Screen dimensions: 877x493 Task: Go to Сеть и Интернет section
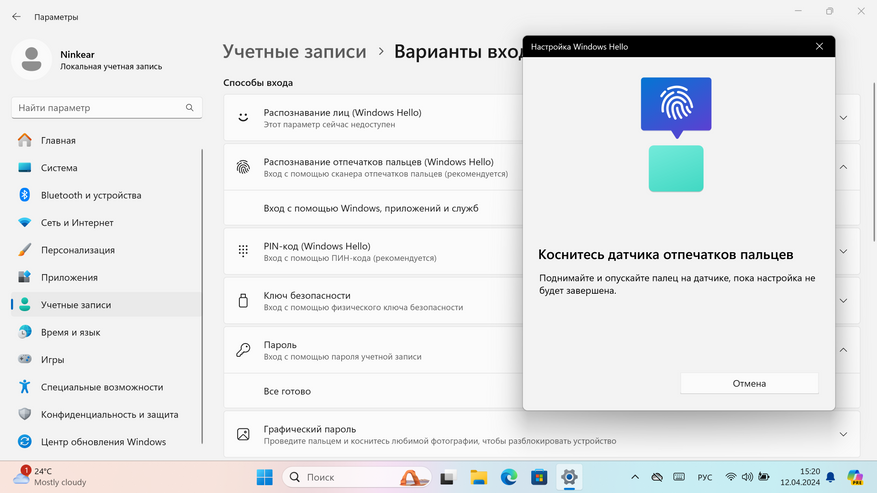[x=106, y=222]
